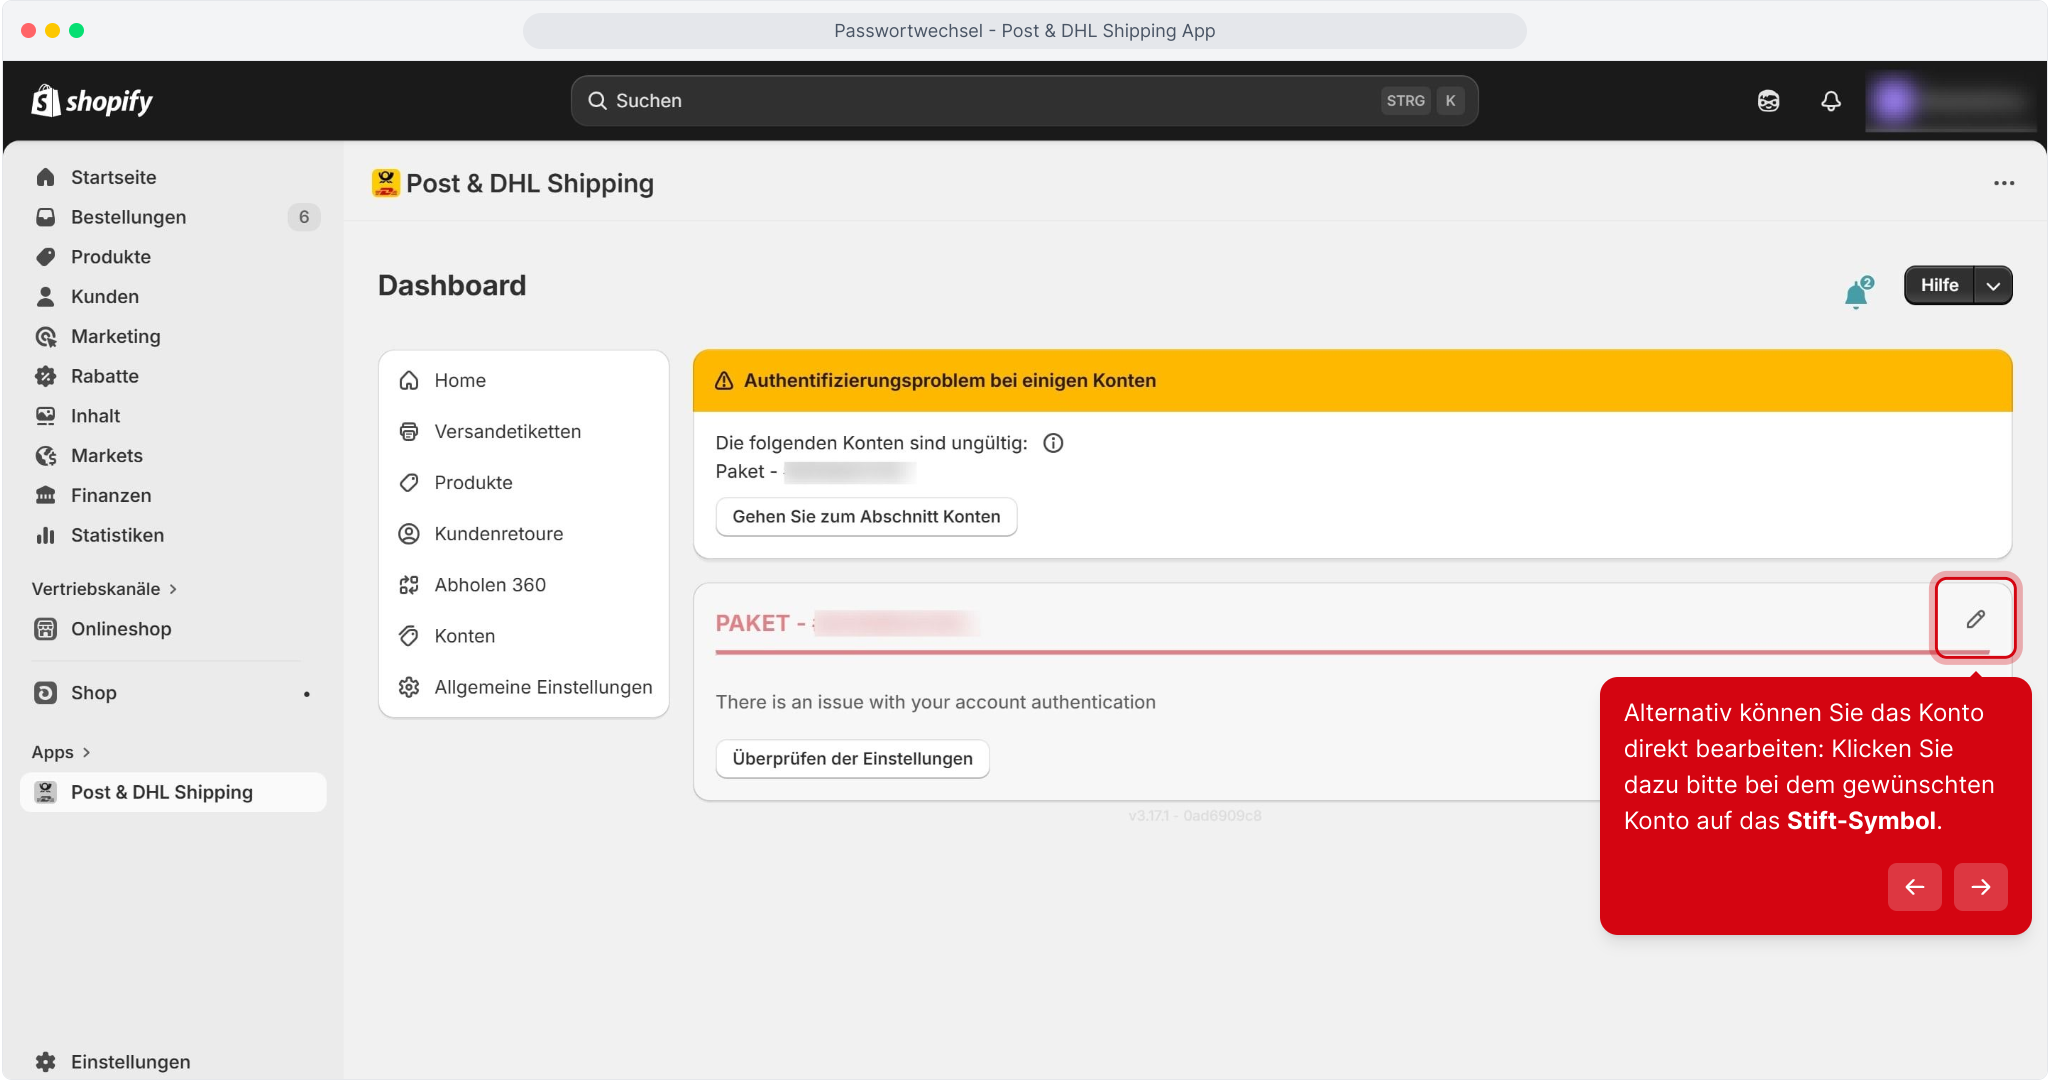Expand the Hilfe dropdown arrow

coord(1993,286)
